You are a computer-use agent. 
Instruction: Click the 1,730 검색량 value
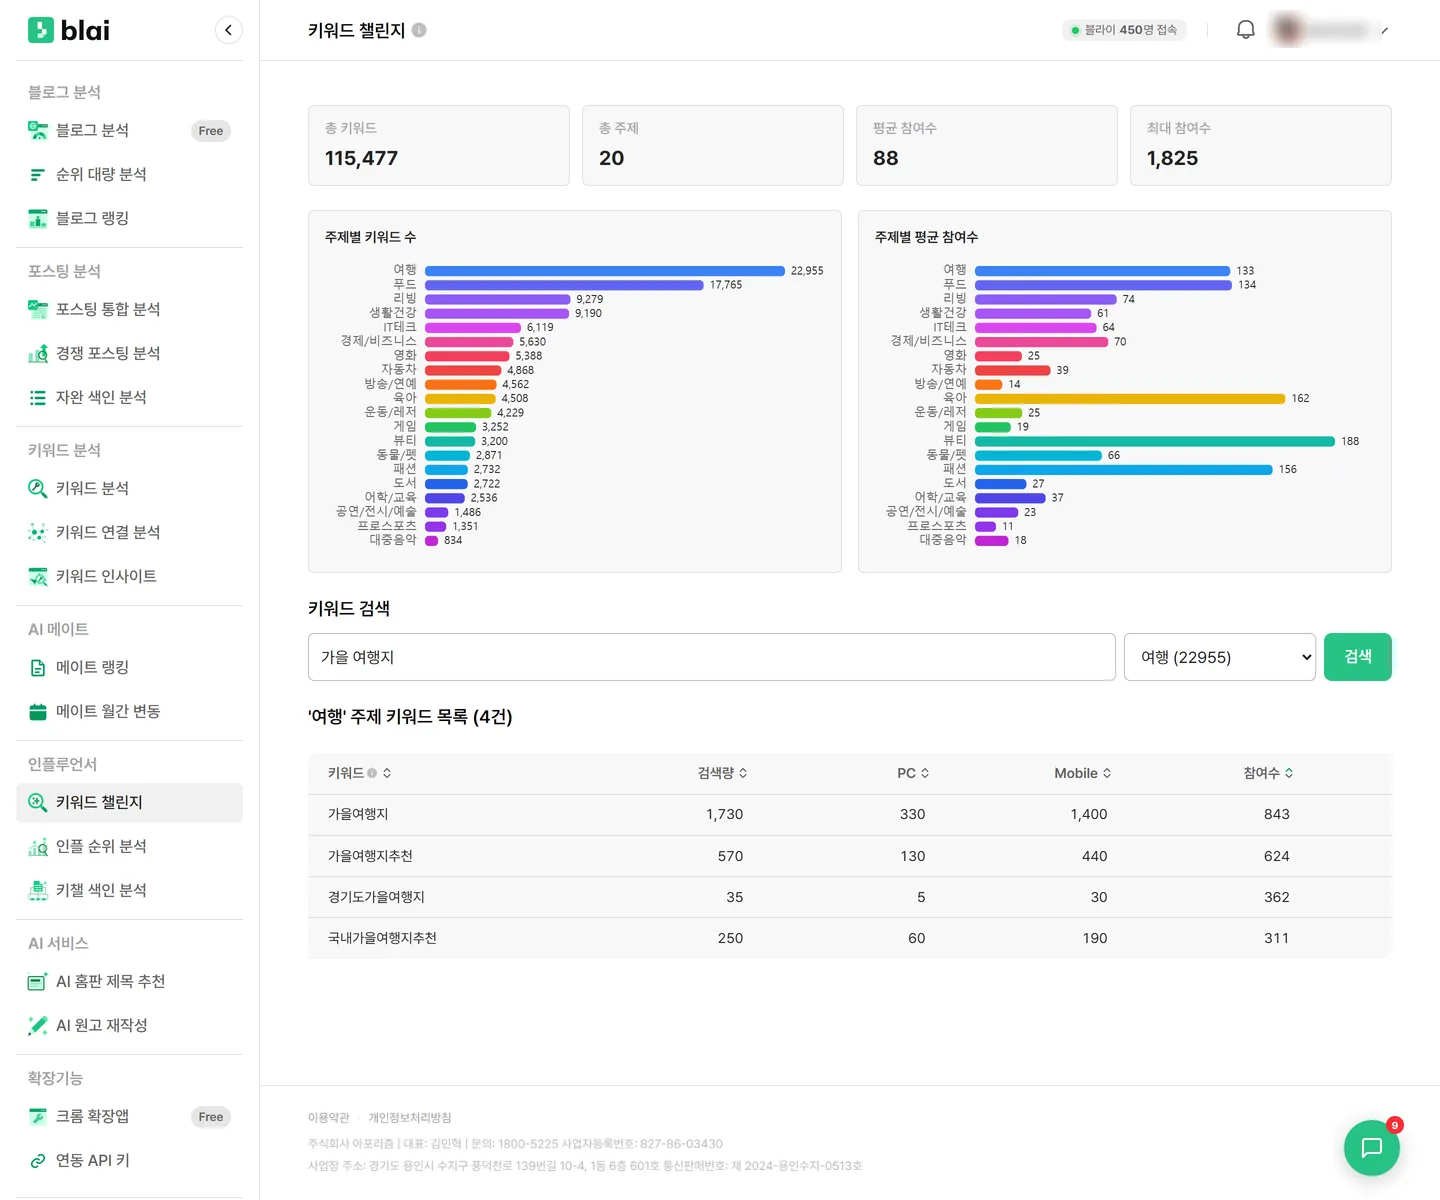coord(725,814)
